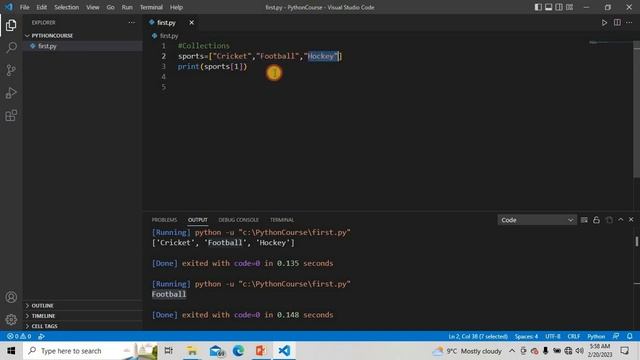This screenshot has height=360, width=640.
Task: Expand the CELL TAGS section
Action: click(82, 326)
